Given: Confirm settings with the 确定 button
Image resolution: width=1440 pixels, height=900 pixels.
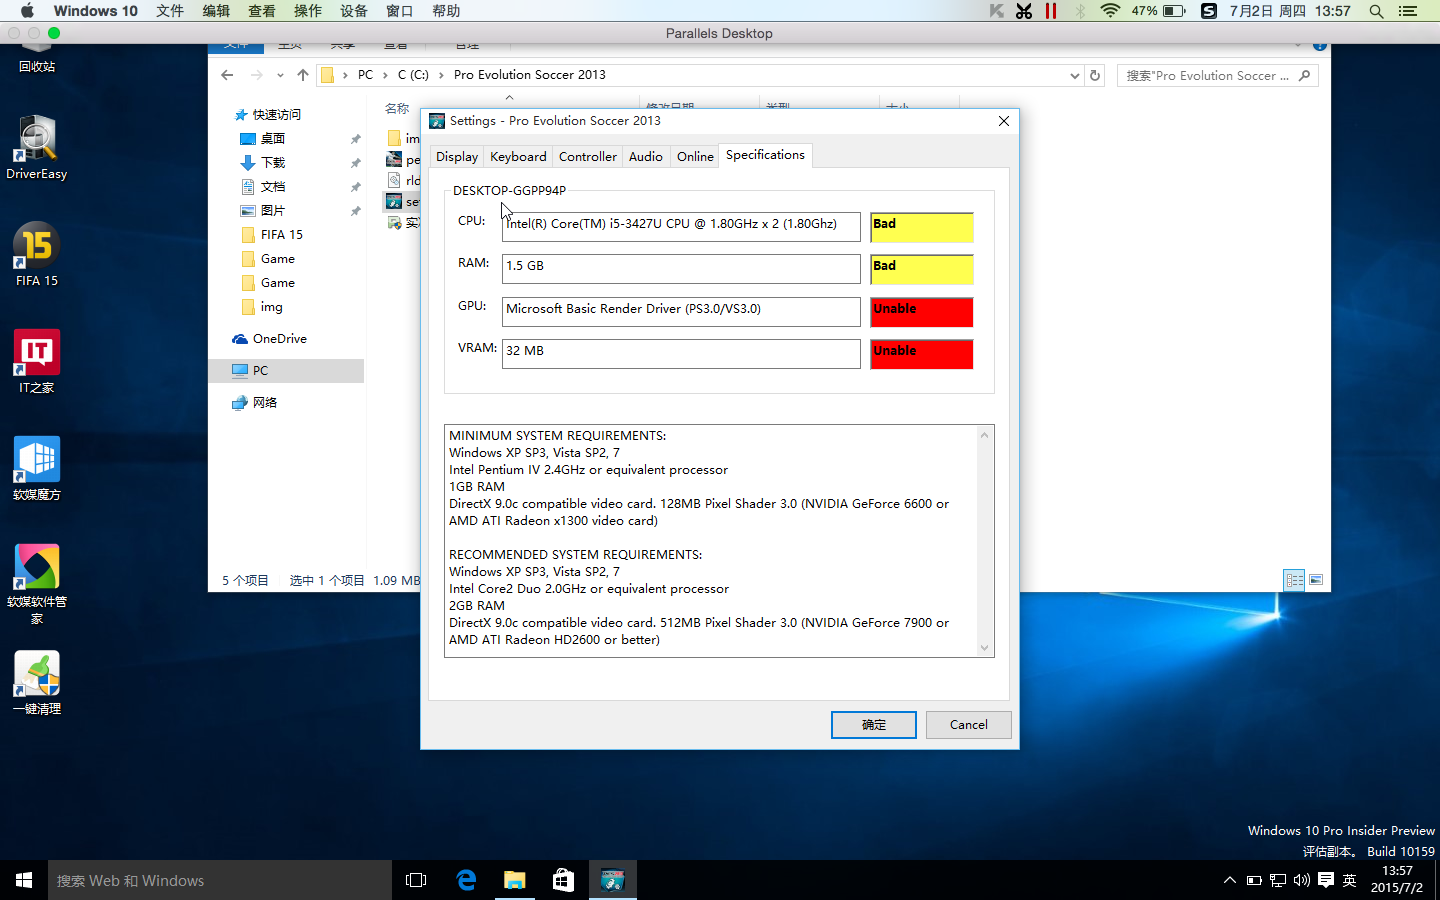Looking at the screenshot, I should 874,725.
